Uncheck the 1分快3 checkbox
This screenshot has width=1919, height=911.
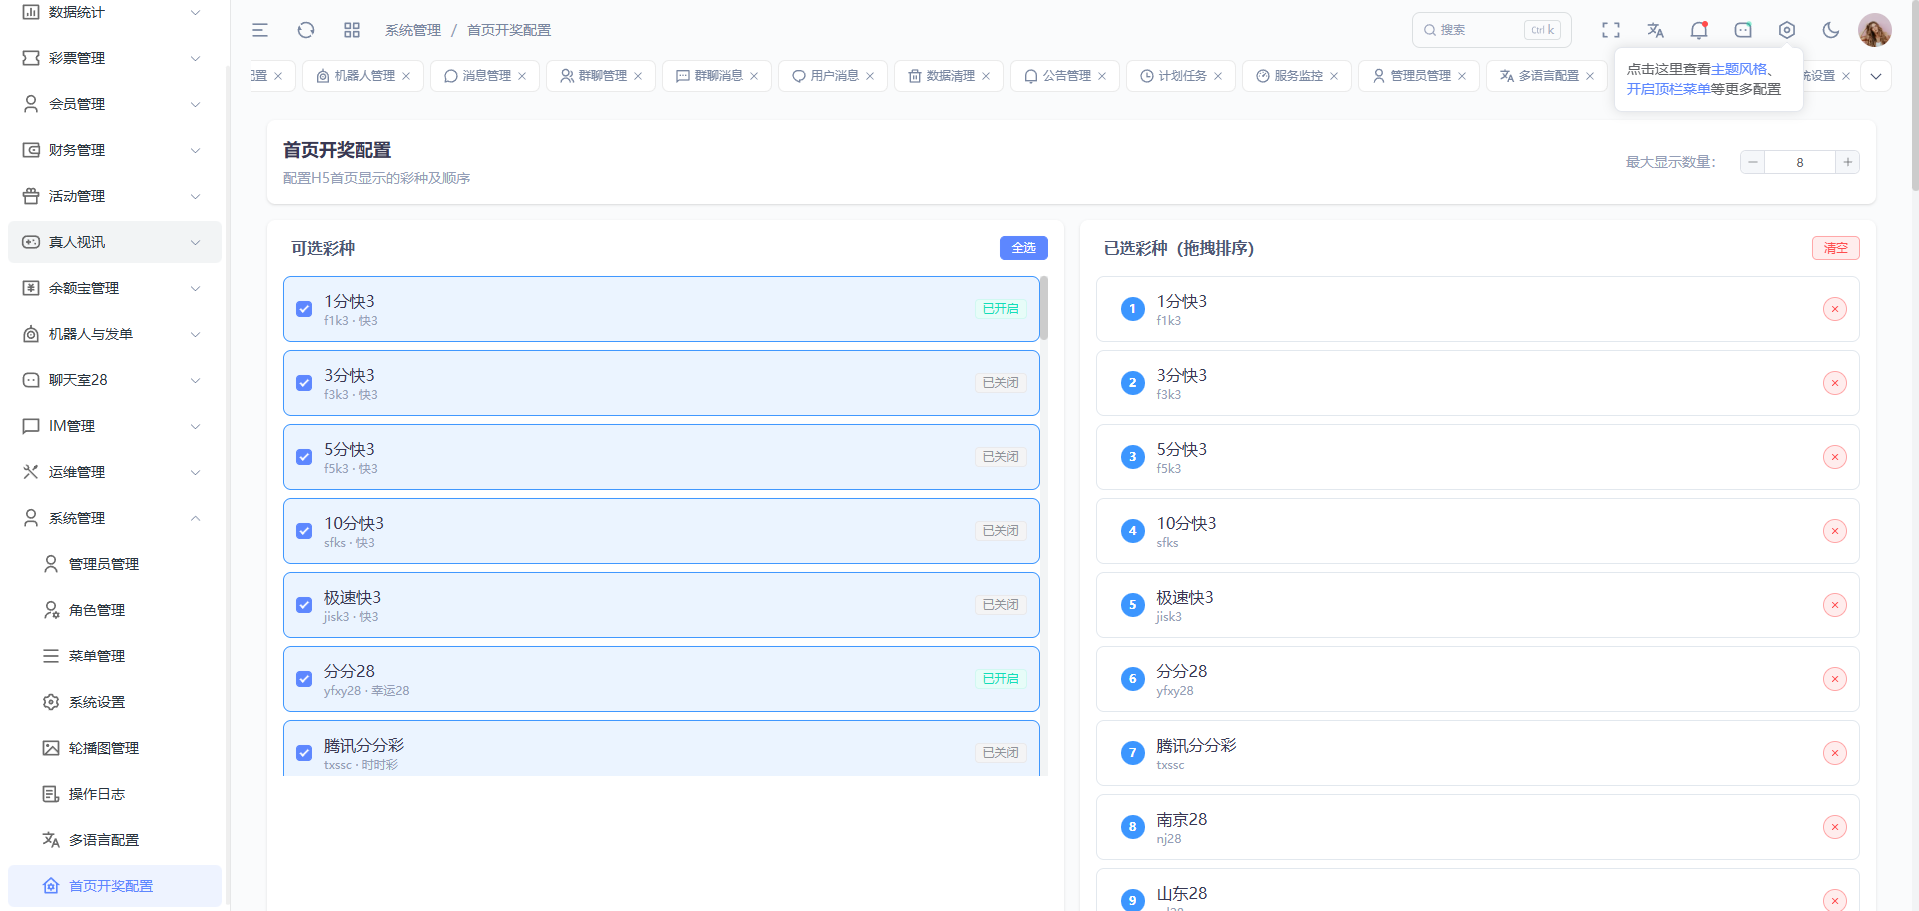[x=304, y=309]
